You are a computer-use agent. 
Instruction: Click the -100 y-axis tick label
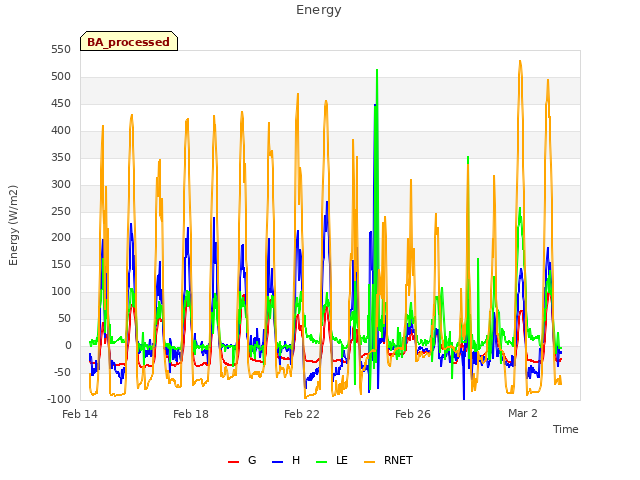click(x=59, y=399)
